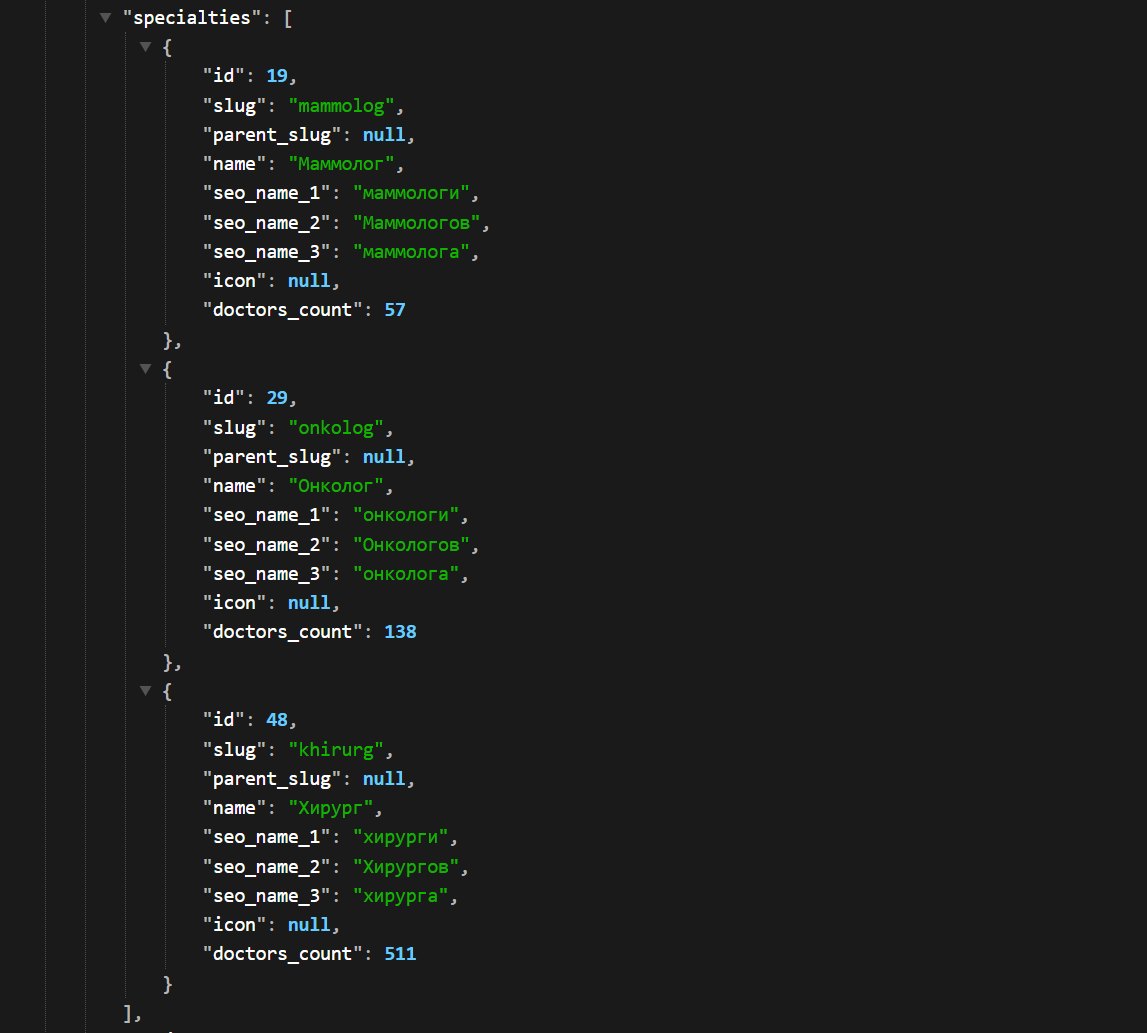Click the doctors_count value 138

[x=400, y=632]
